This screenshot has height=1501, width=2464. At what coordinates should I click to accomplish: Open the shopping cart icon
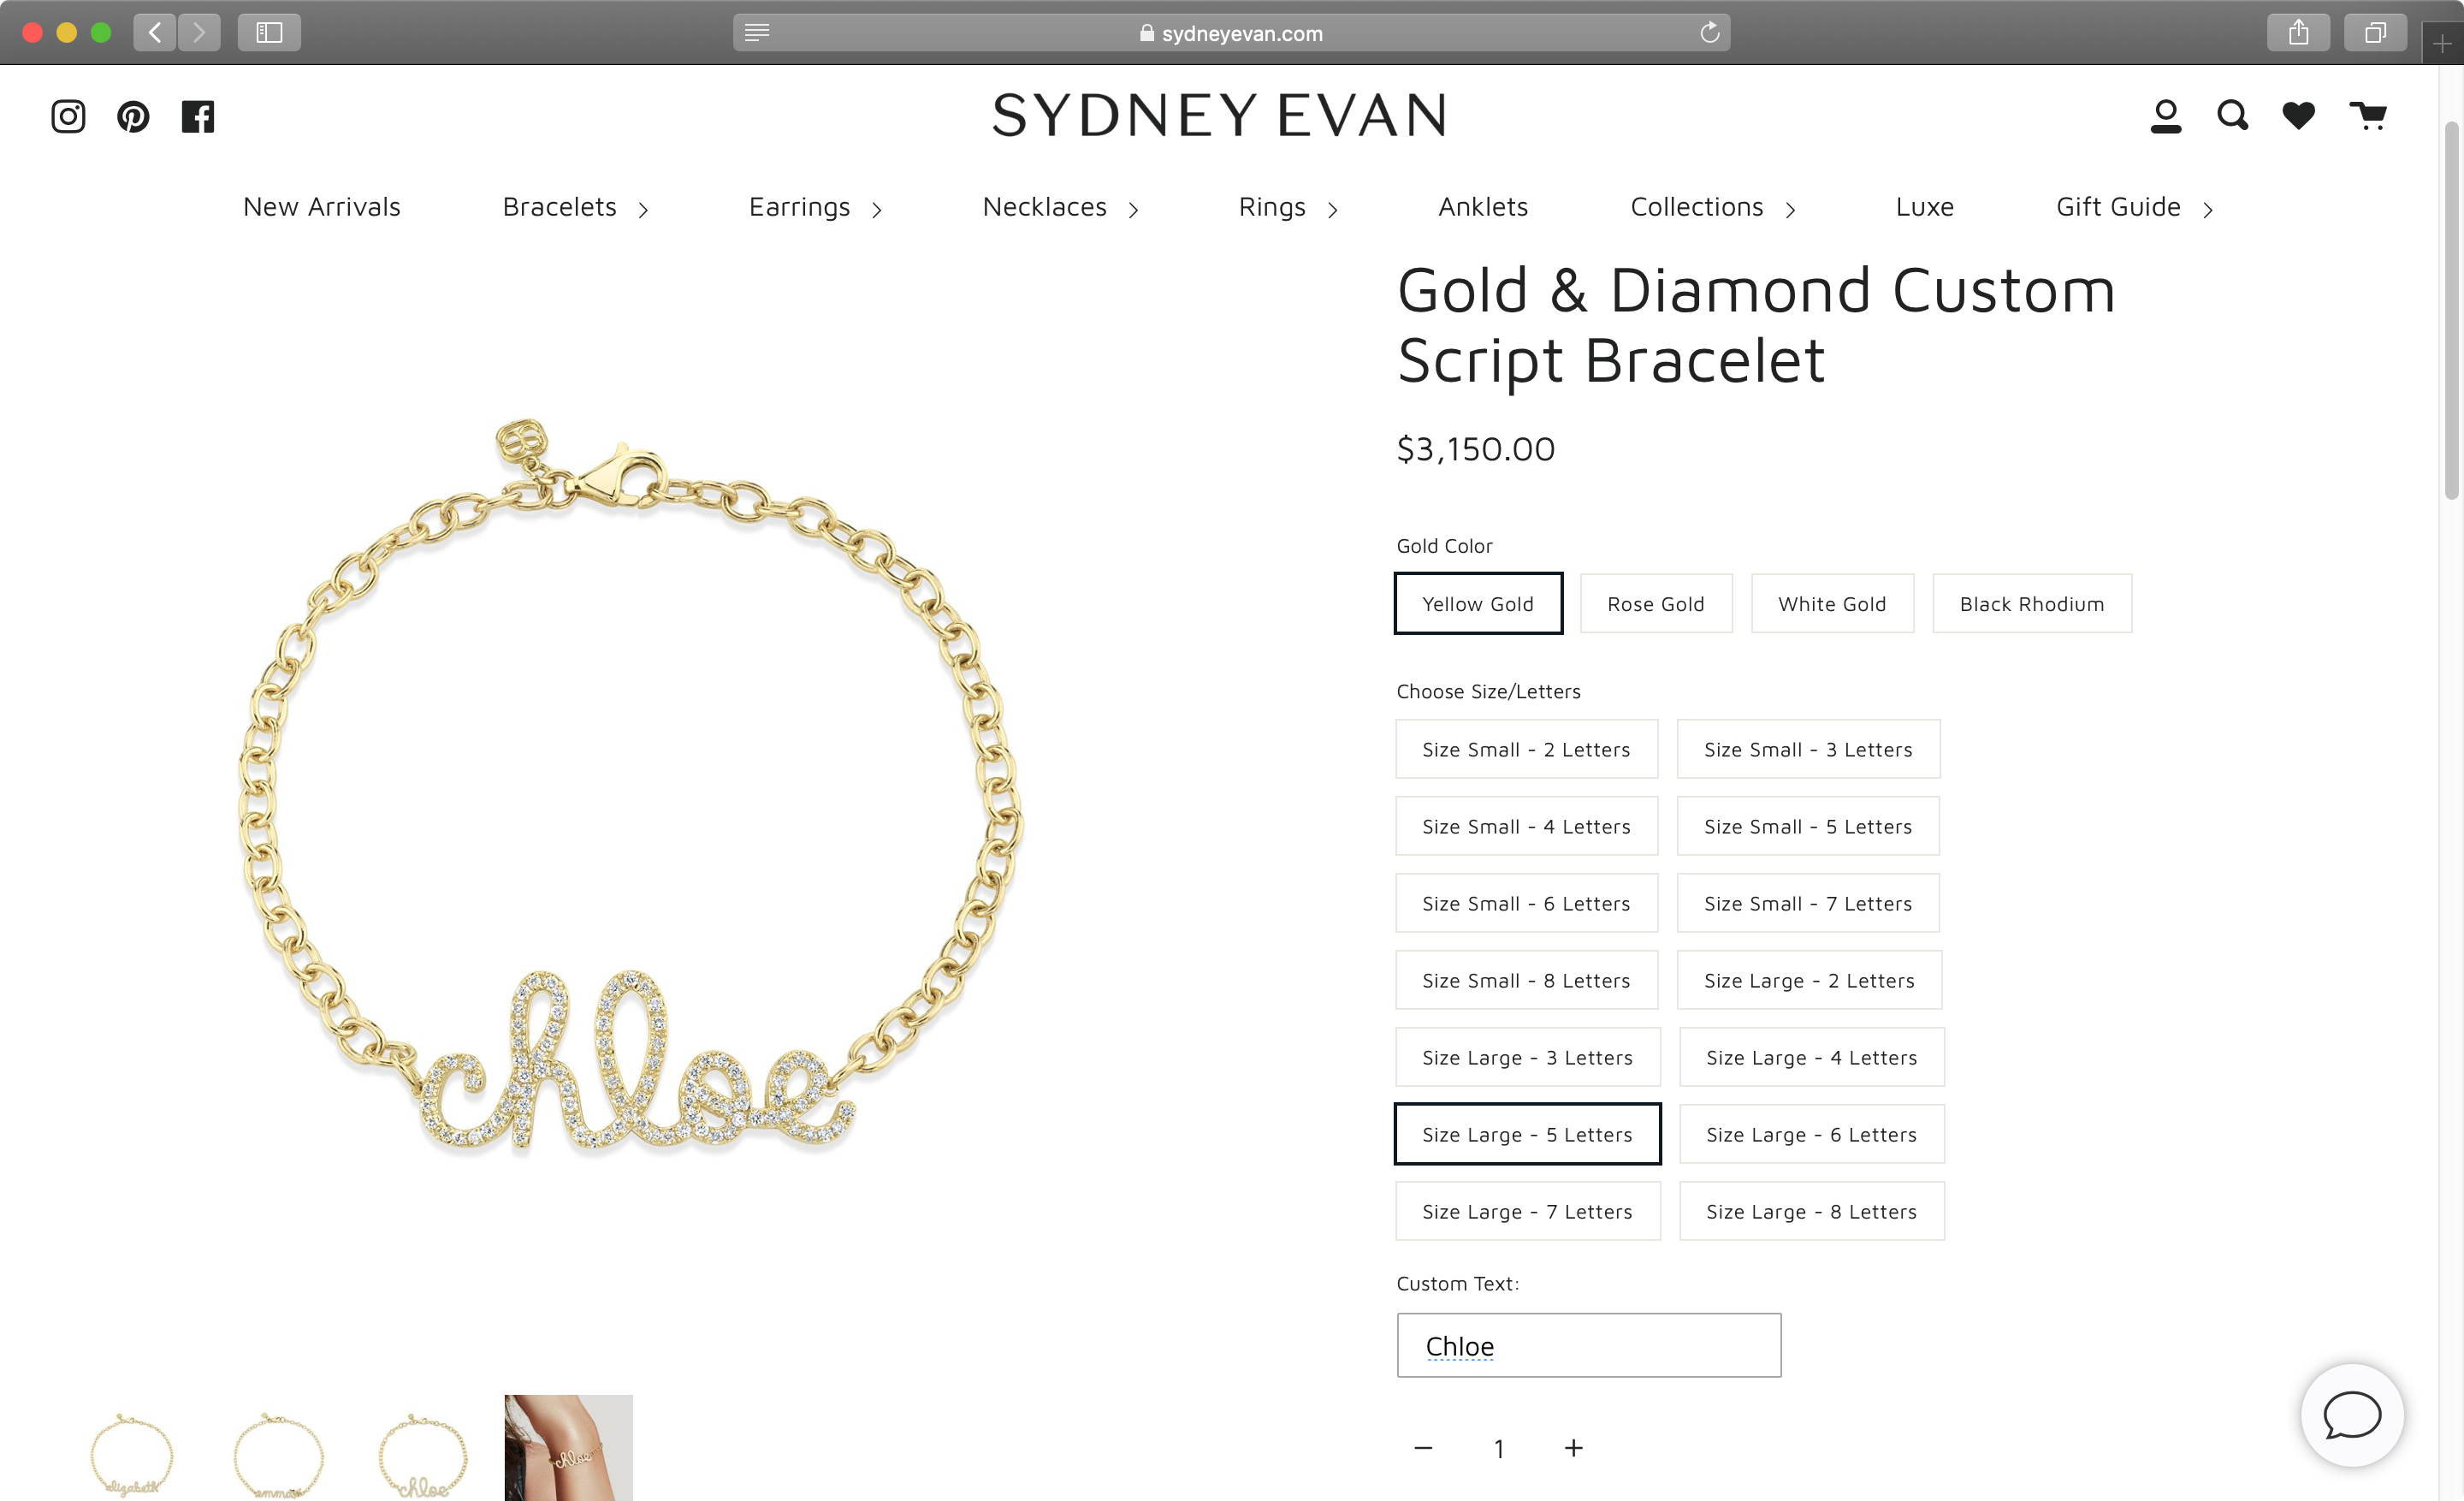pos(2368,116)
